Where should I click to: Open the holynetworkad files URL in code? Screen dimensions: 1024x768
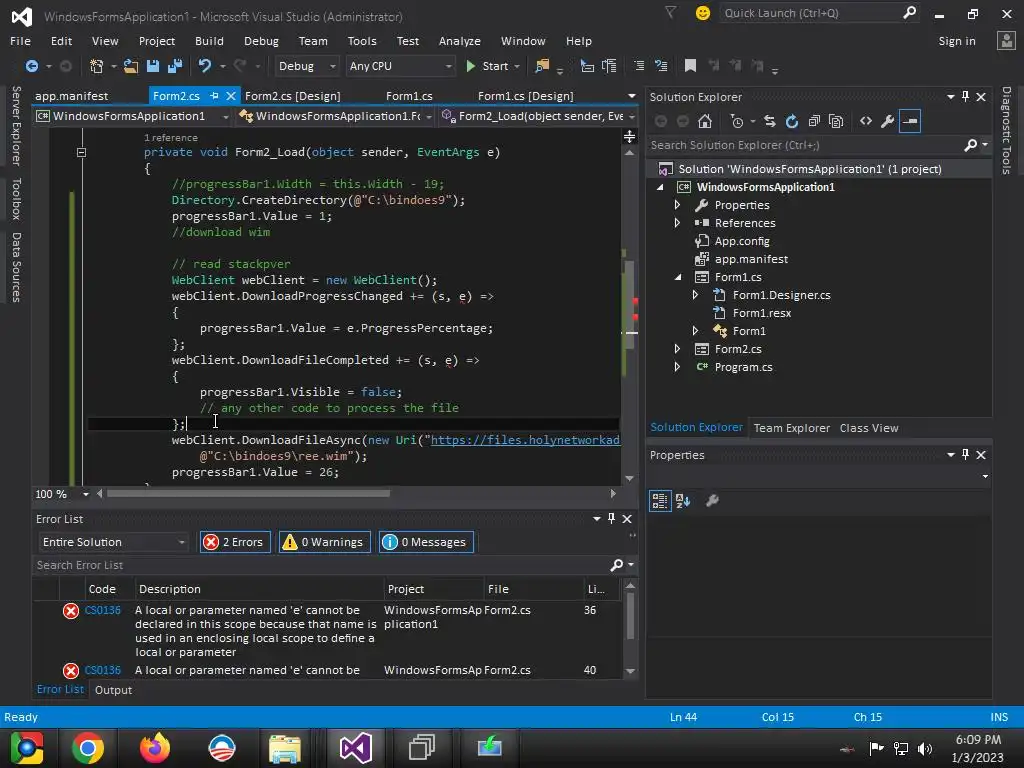point(525,440)
